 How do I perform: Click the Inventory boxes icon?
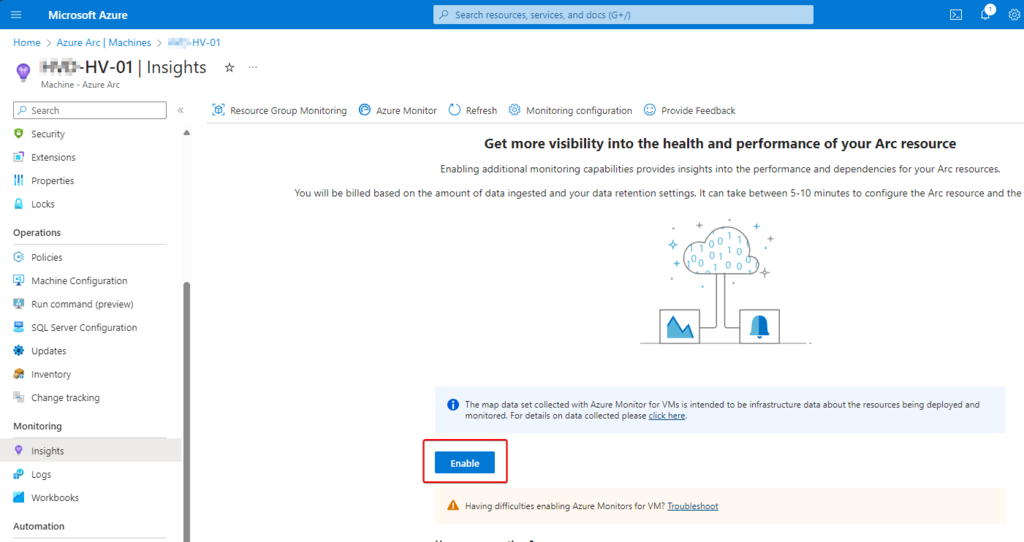[x=18, y=374]
